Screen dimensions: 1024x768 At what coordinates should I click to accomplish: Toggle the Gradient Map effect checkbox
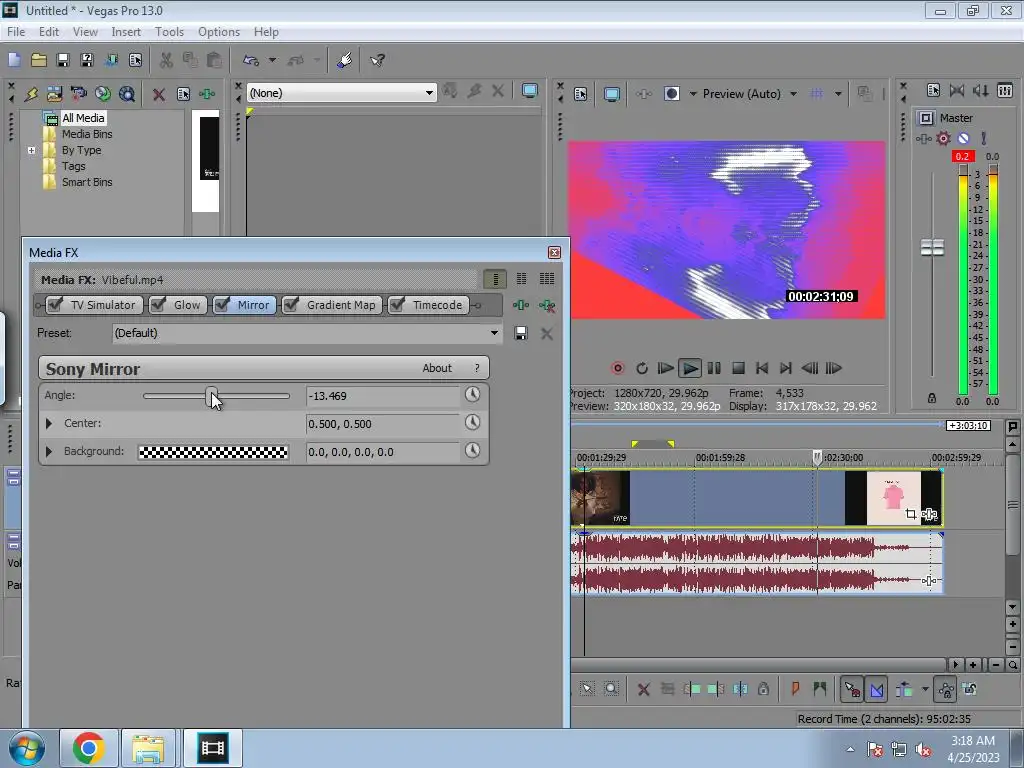pyautogui.click(x=291, y=304)
